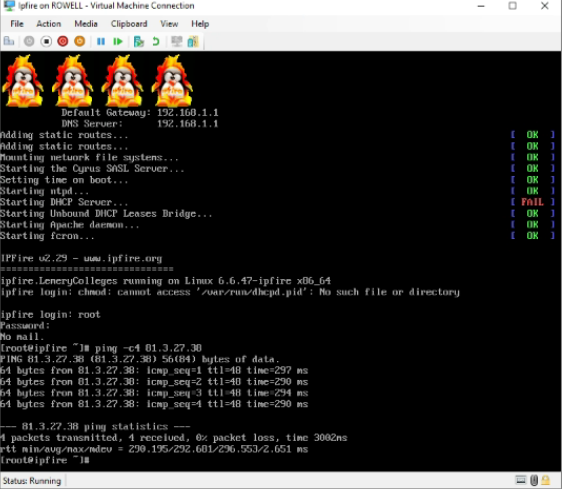Shut down the VM using the red power icon
This screenshot has height=489, width=562.
point(63,42)
